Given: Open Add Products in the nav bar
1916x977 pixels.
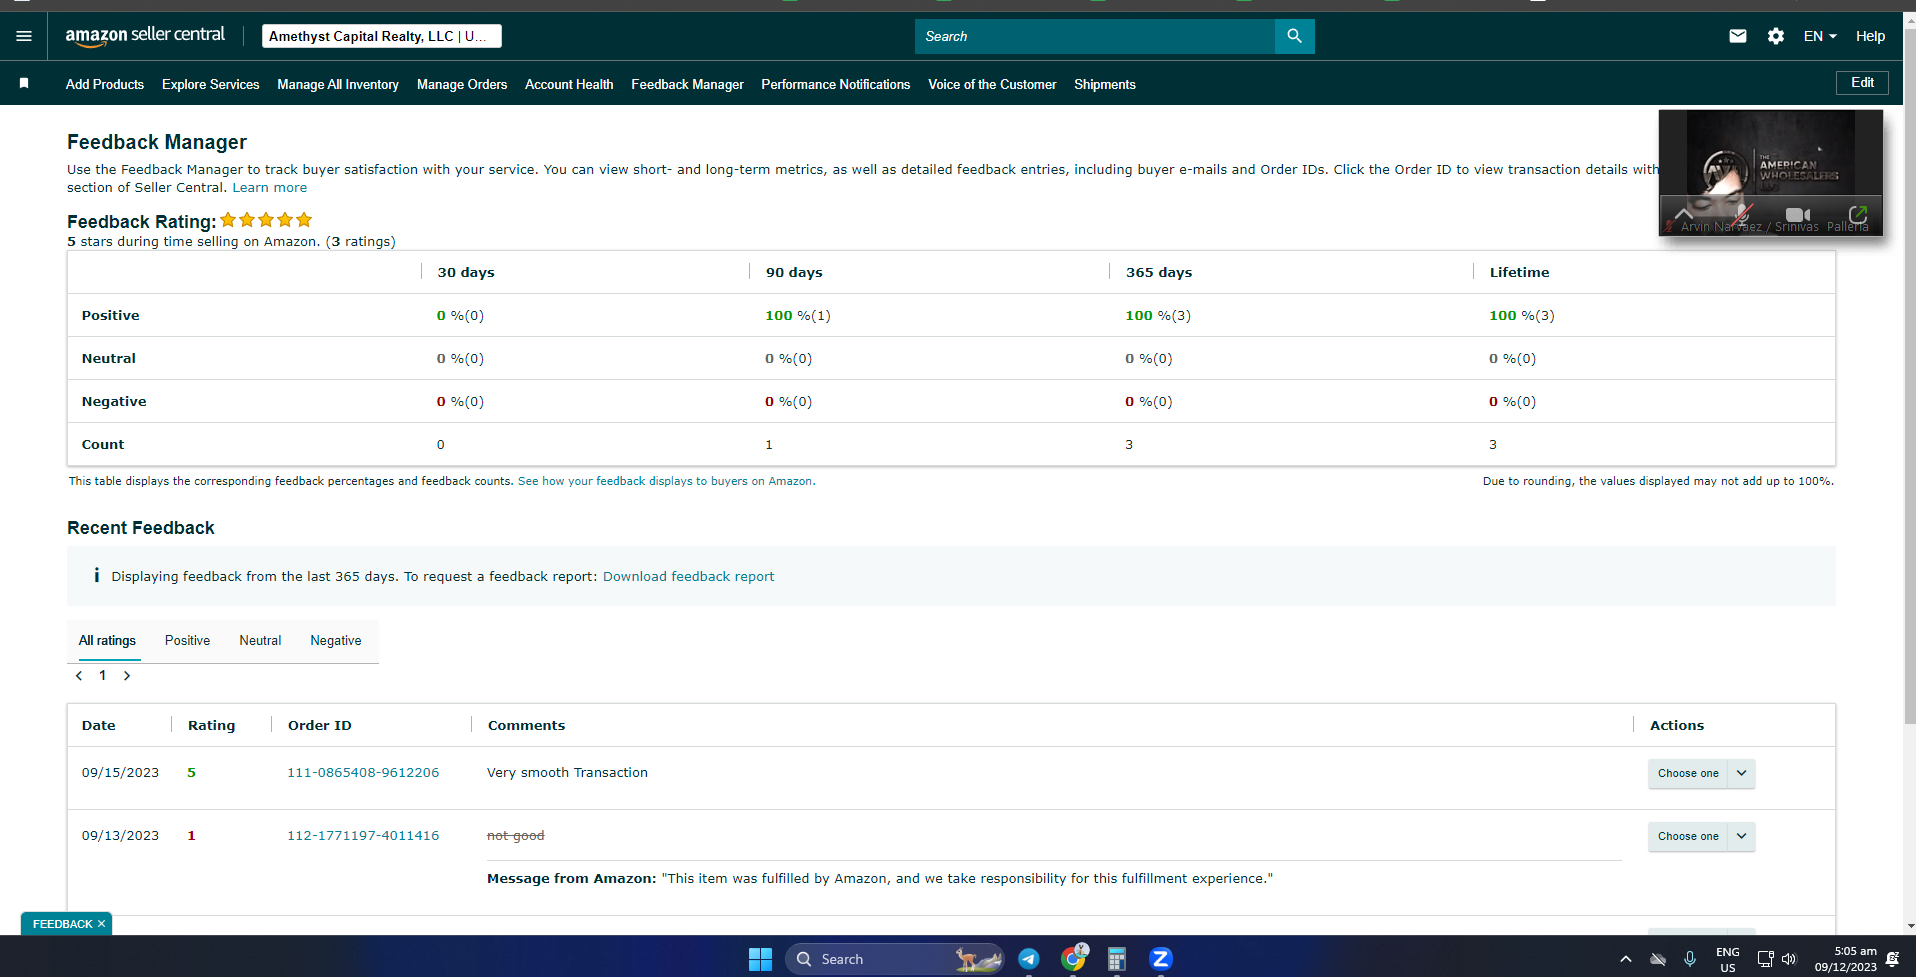Looking at the screenshot, I should click(105, 84).
